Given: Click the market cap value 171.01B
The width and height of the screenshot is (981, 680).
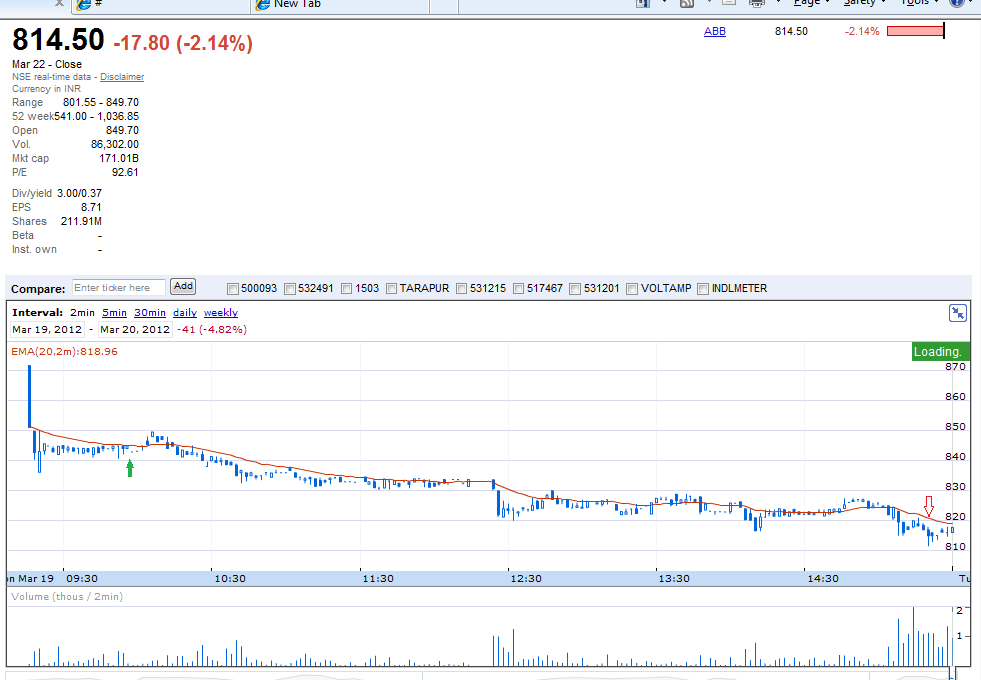Looking at the screenshot, I should click(x=119, y=158).
